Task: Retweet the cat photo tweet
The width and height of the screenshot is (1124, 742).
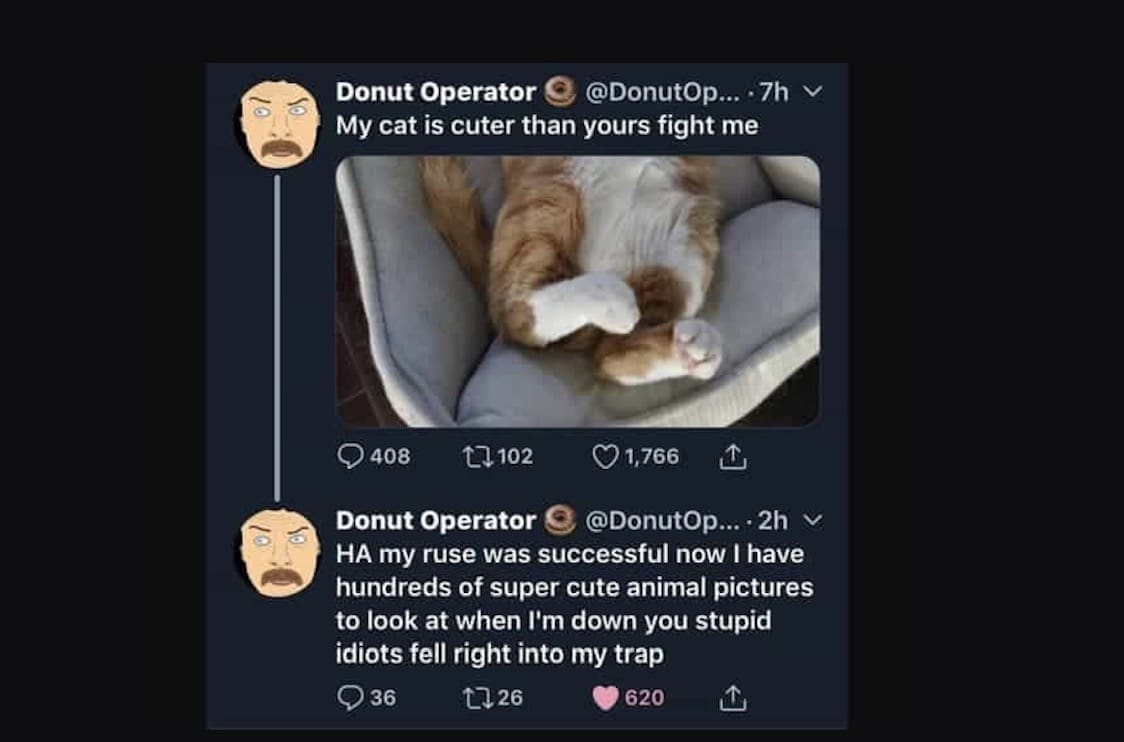Action: [x=474, y=457]
